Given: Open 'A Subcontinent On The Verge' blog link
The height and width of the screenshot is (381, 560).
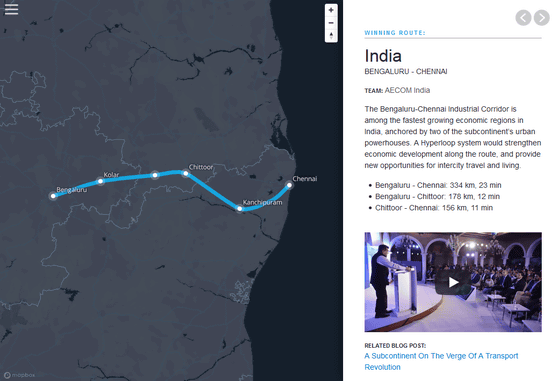Looking at the screenshot, I should [441, 361].
